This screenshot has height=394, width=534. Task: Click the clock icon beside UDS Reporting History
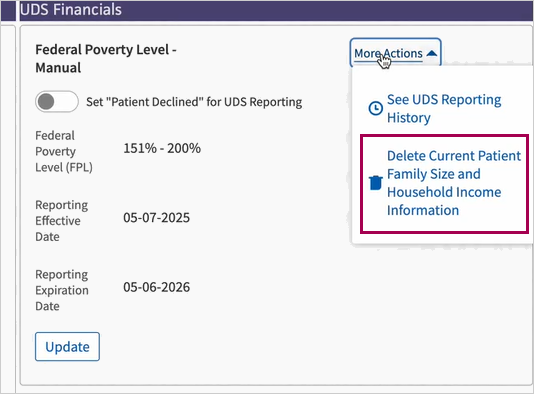coord(376,108)
